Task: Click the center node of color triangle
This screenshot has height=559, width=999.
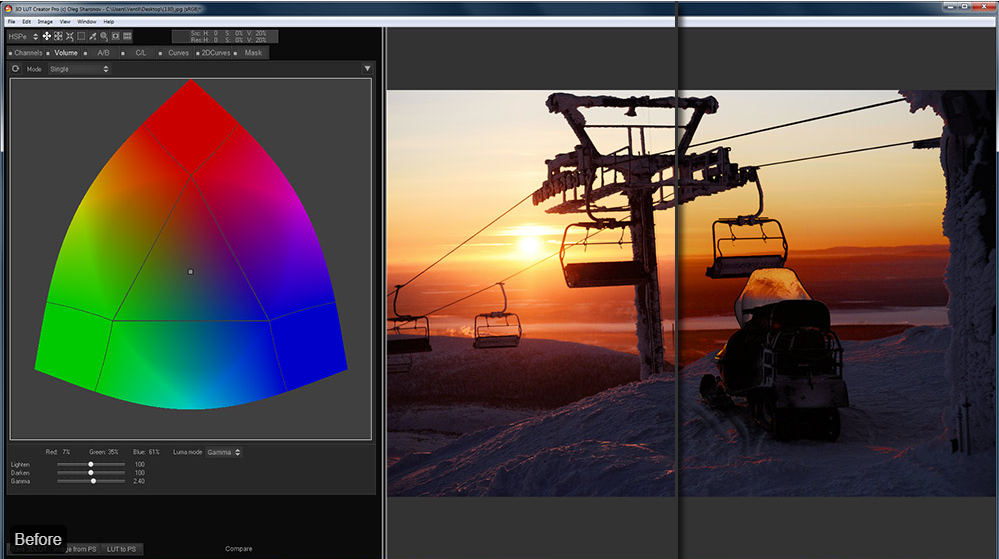Action: pos(190,272)
